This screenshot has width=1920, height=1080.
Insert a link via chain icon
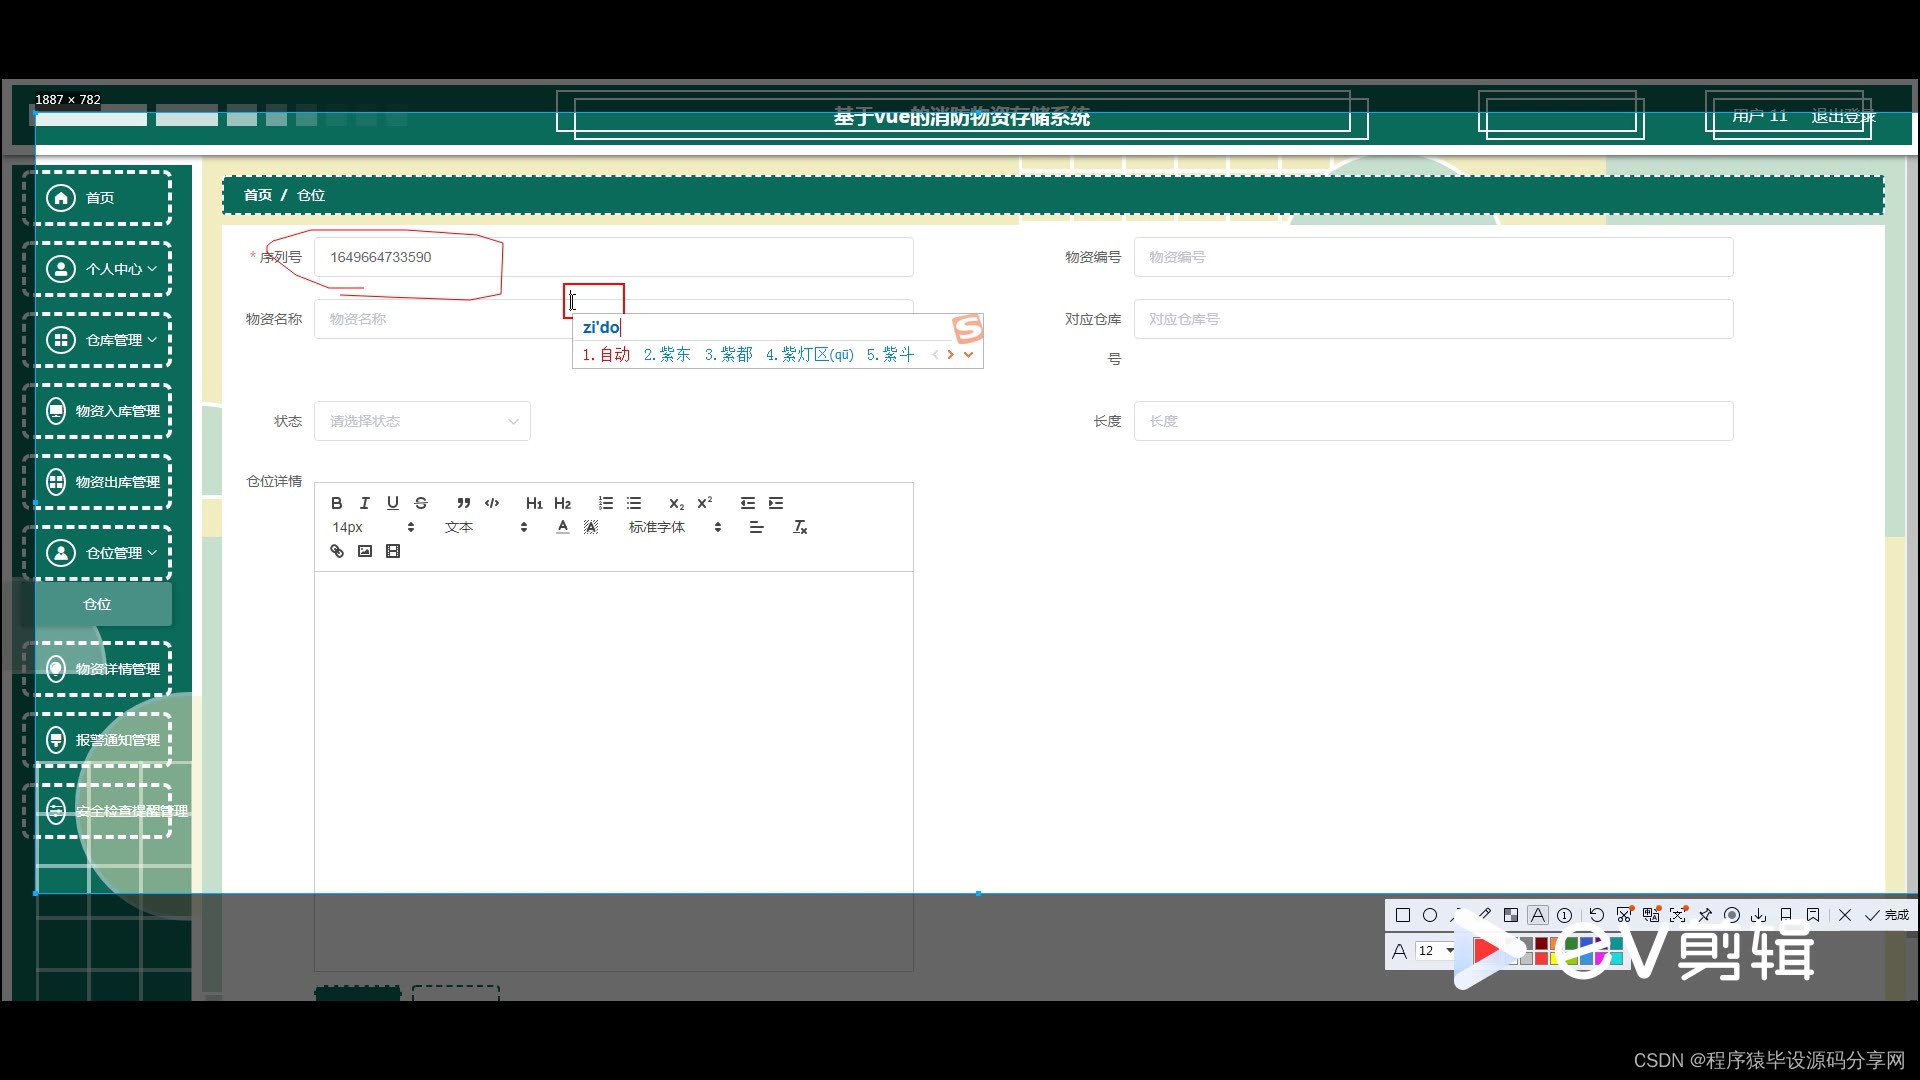[x=337, y=551]
